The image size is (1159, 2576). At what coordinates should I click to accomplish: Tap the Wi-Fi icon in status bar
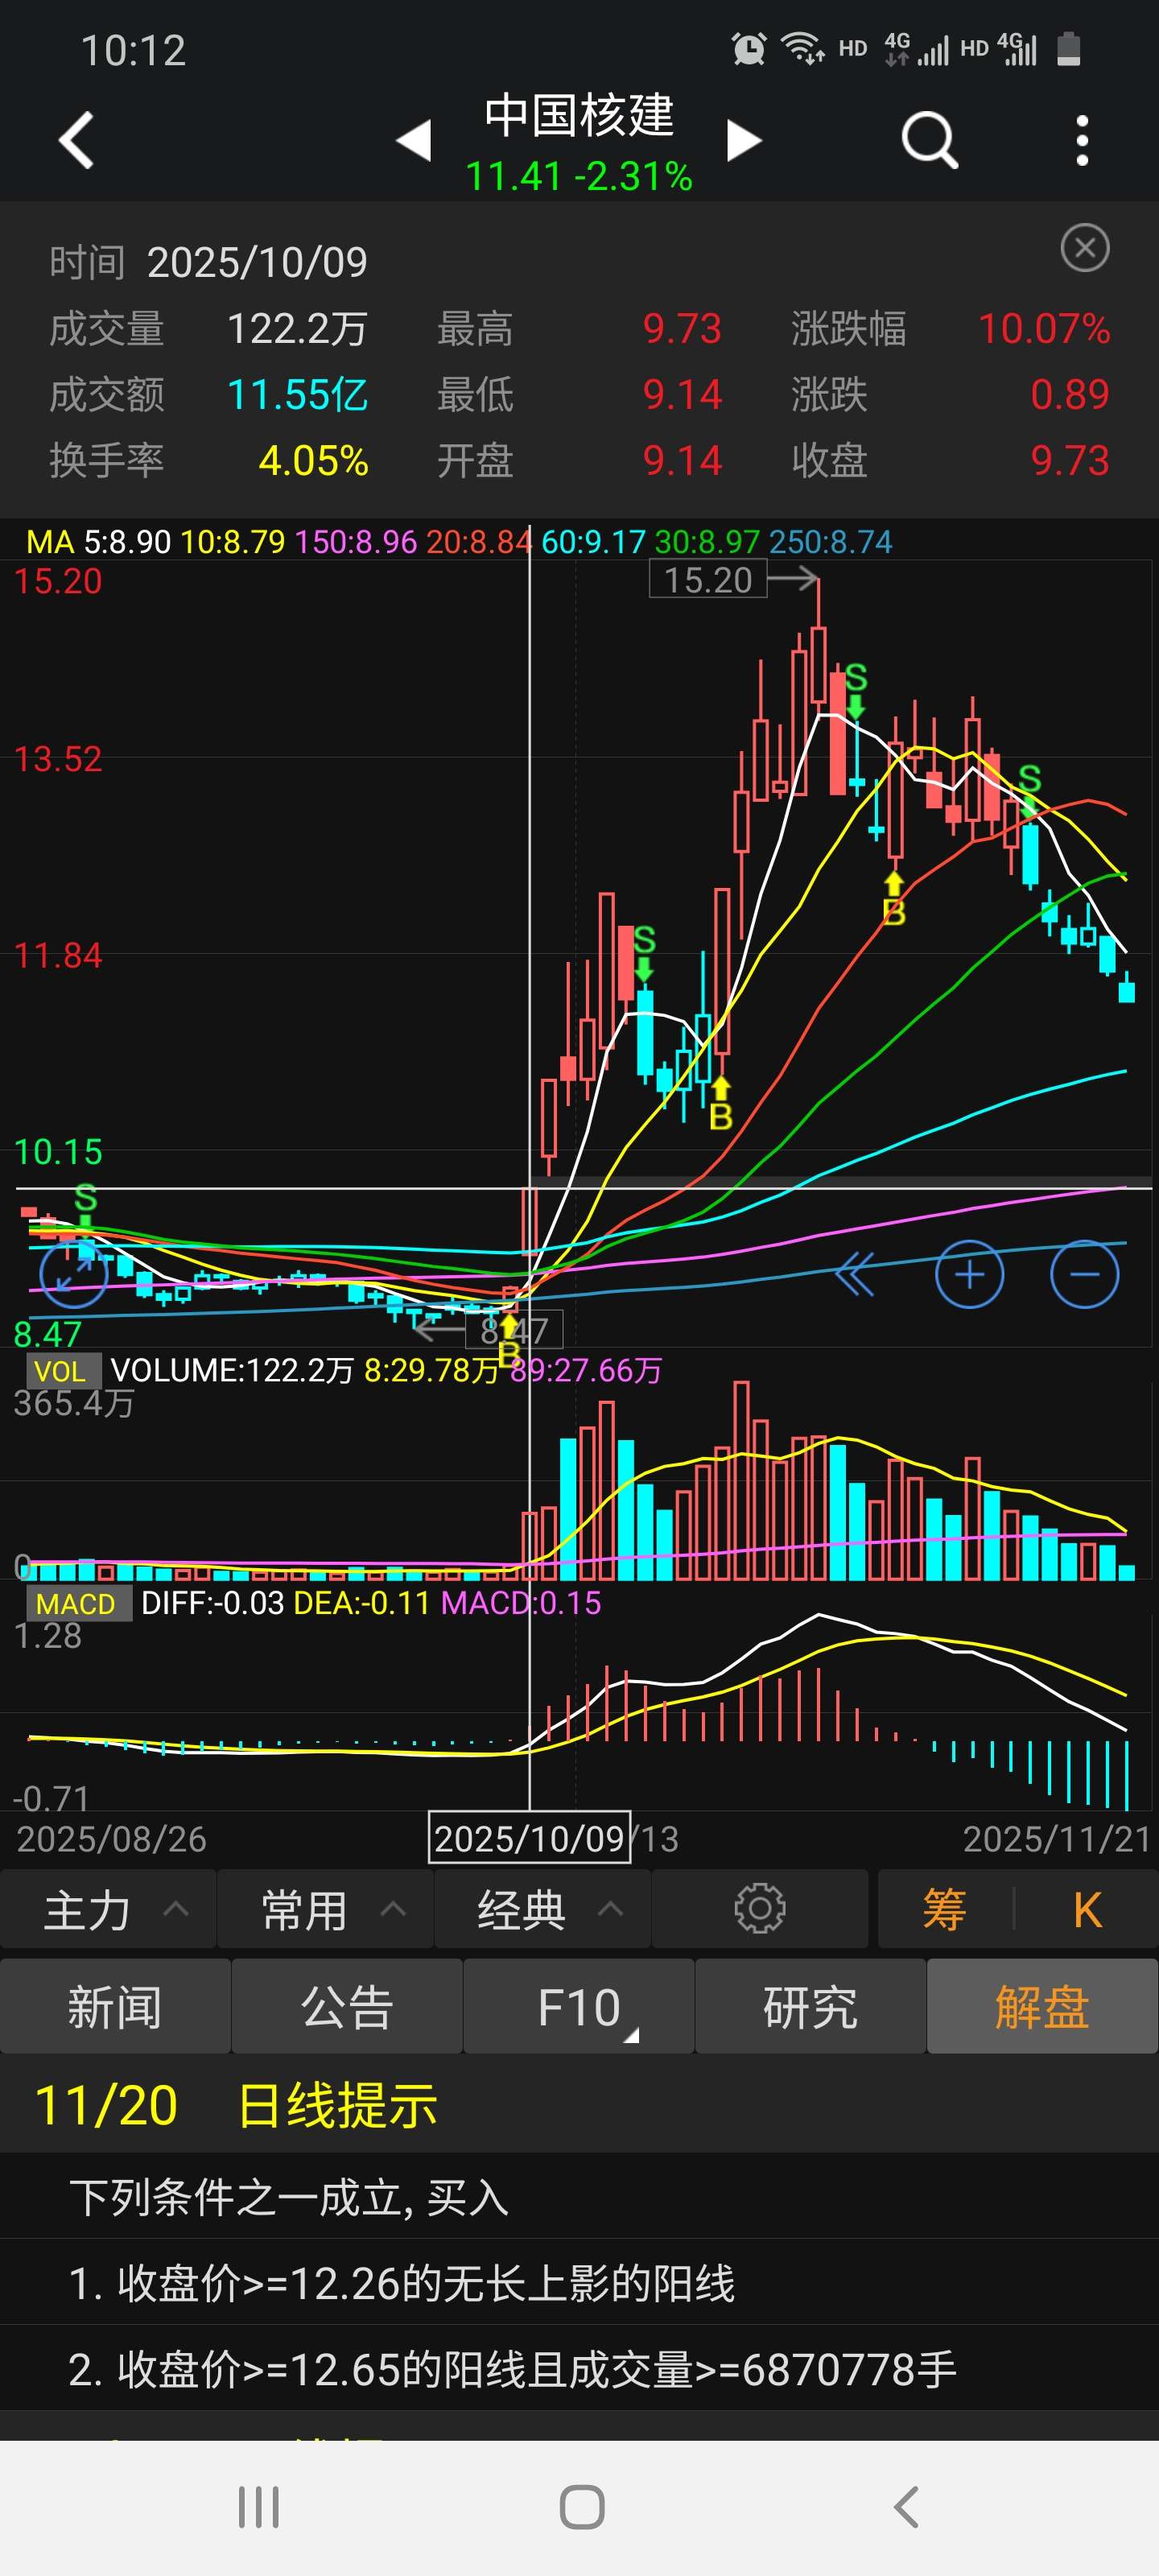tap(802, 48)
